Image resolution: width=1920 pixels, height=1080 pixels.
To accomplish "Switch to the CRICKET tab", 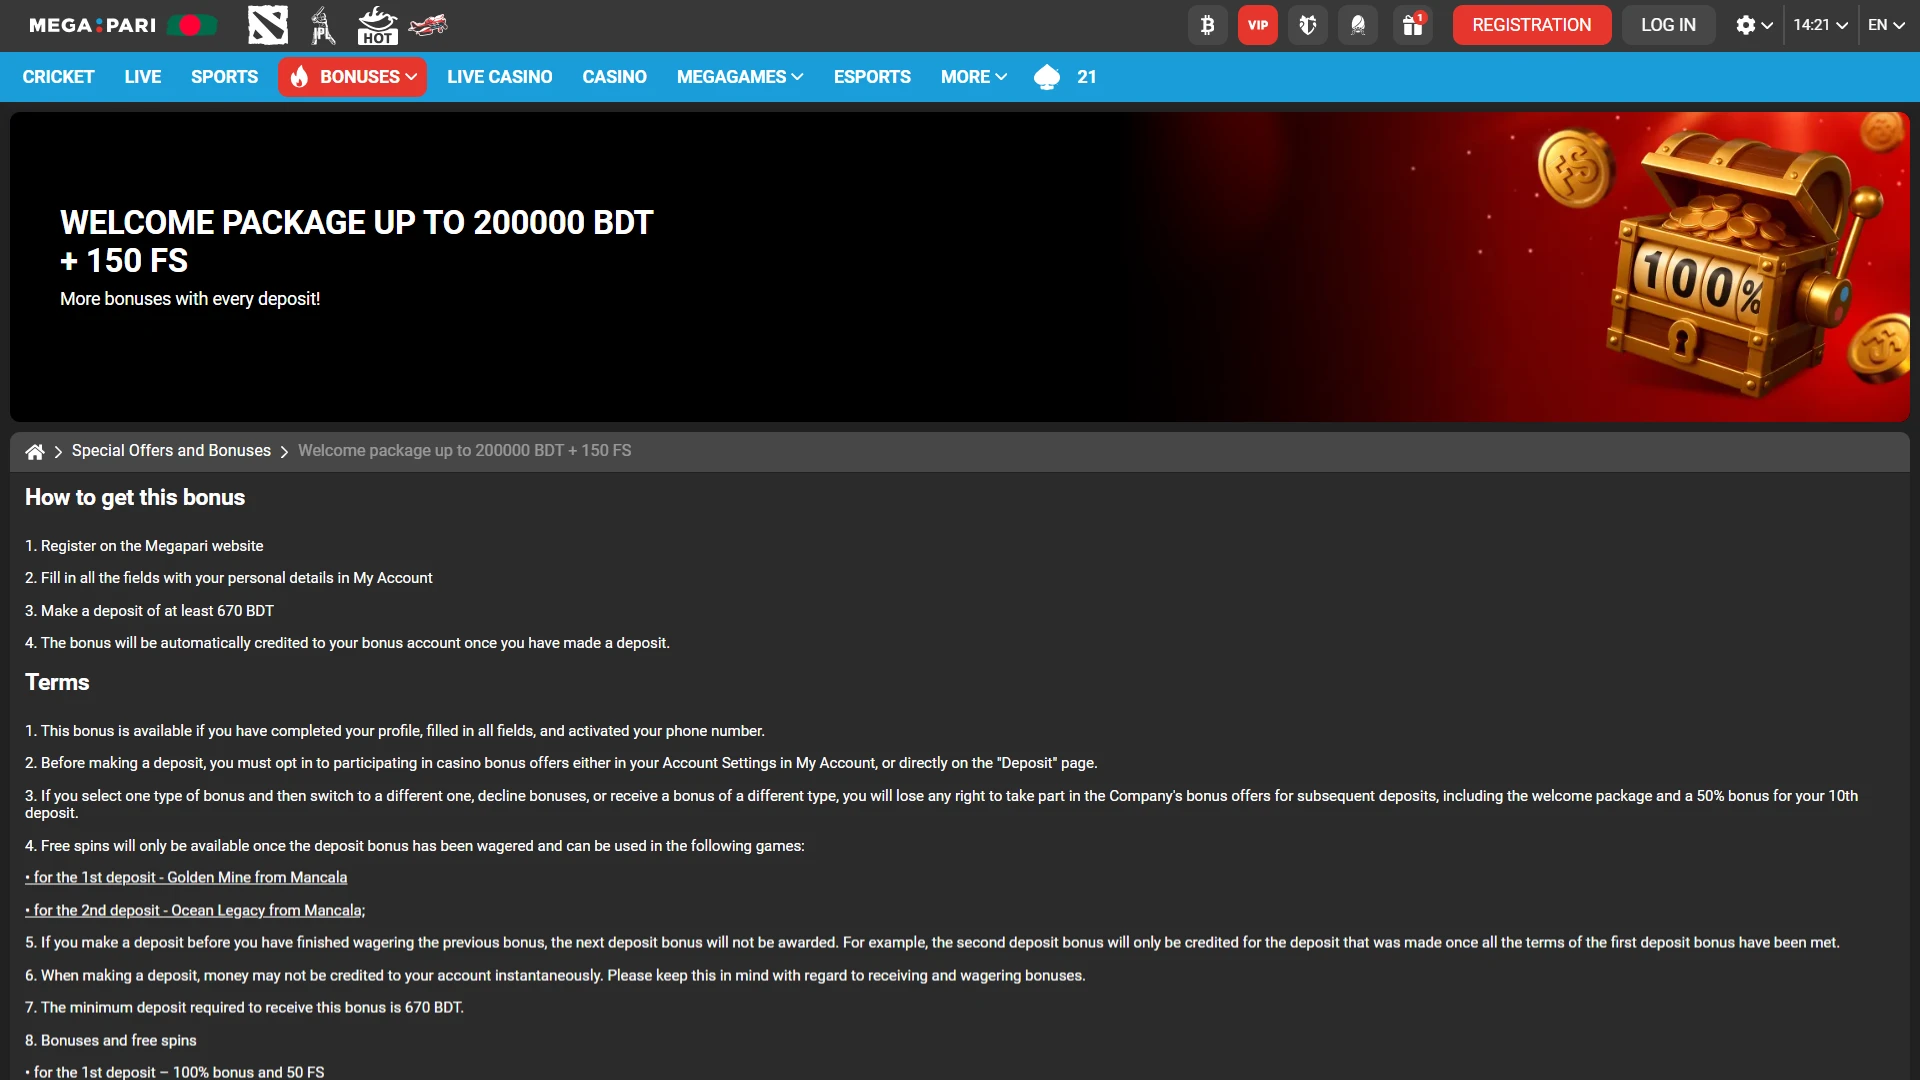I will [58, 76].
